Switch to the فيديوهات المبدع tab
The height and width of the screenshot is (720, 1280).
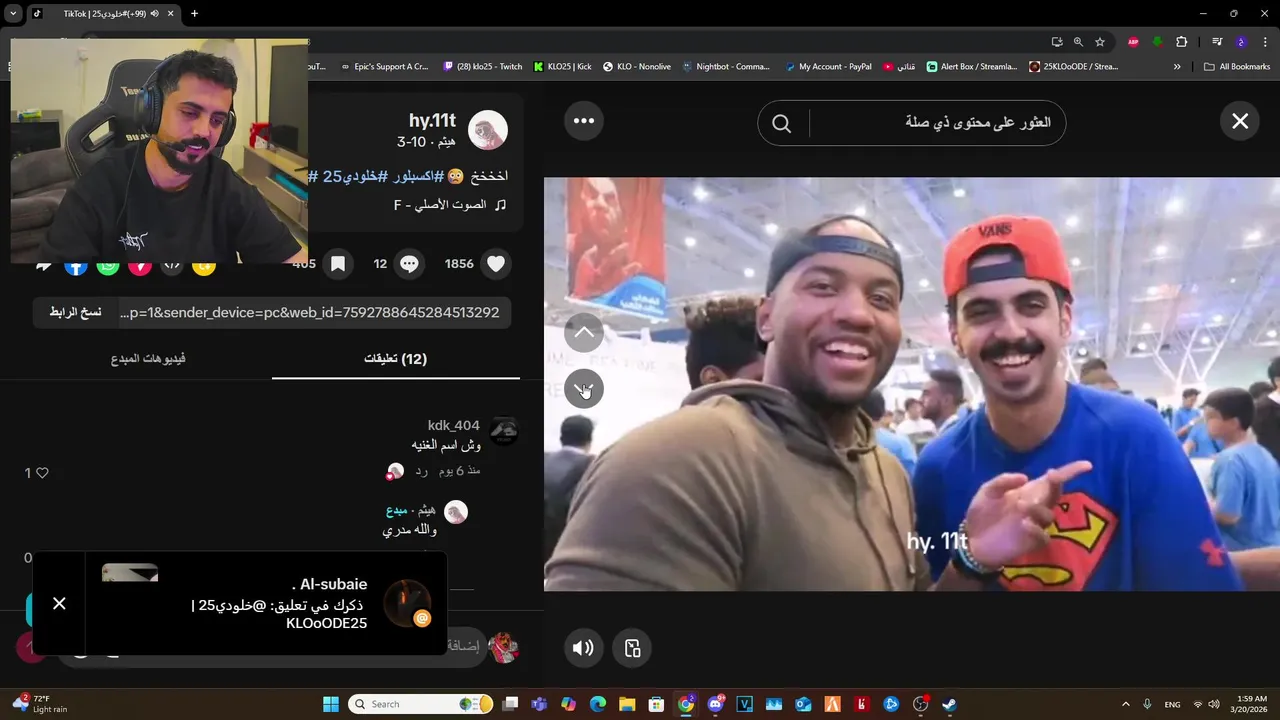pyautogui.click(x=148, y=358)
